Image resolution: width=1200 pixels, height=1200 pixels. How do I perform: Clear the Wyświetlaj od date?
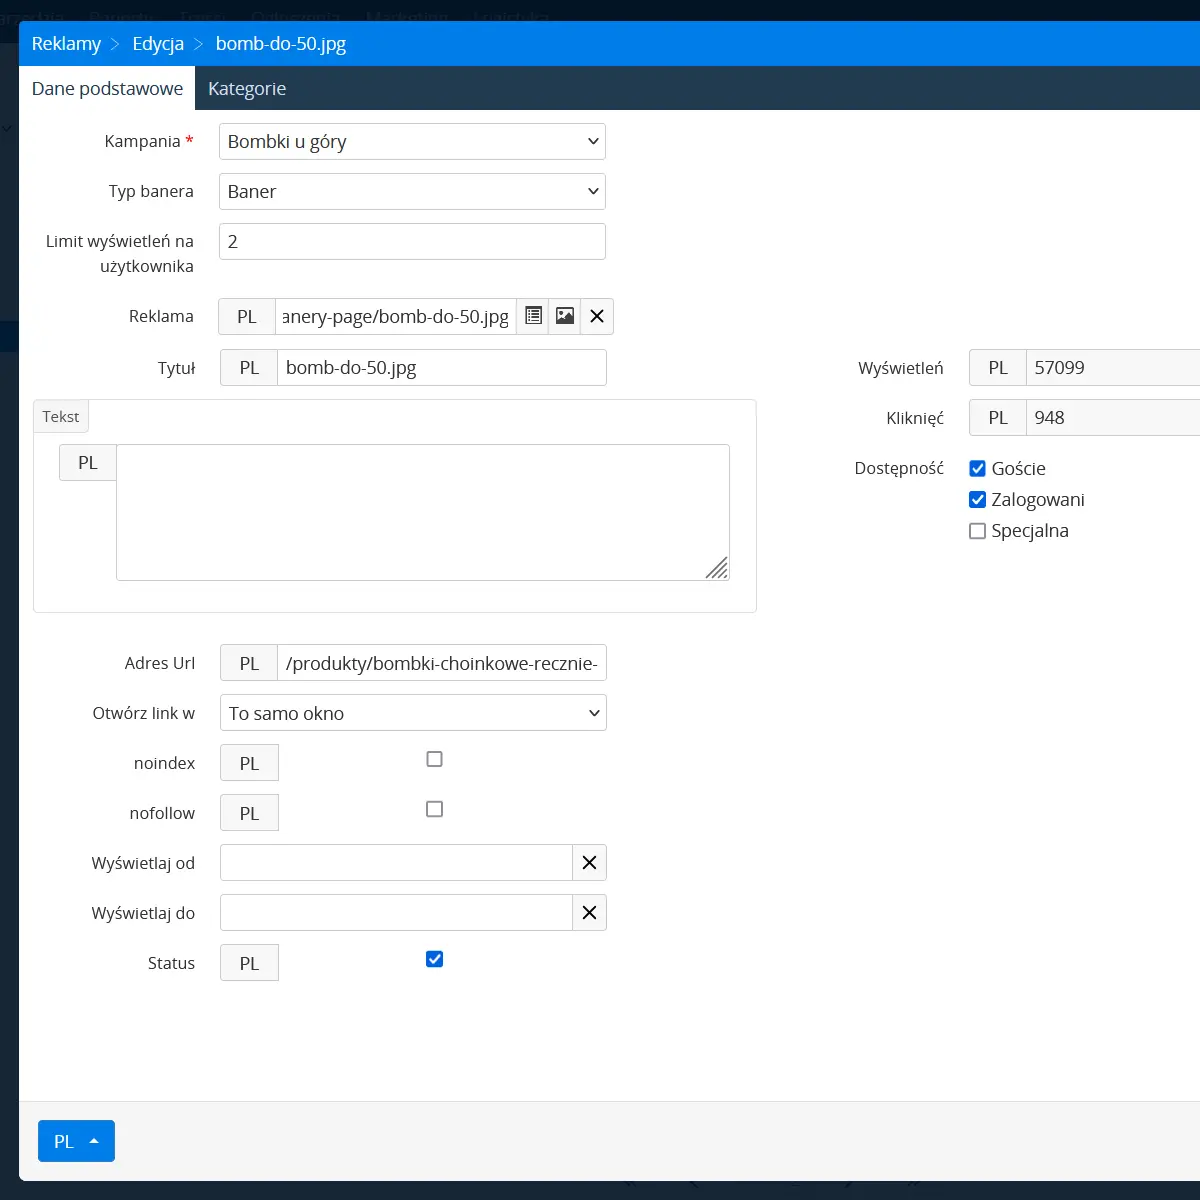589,863
